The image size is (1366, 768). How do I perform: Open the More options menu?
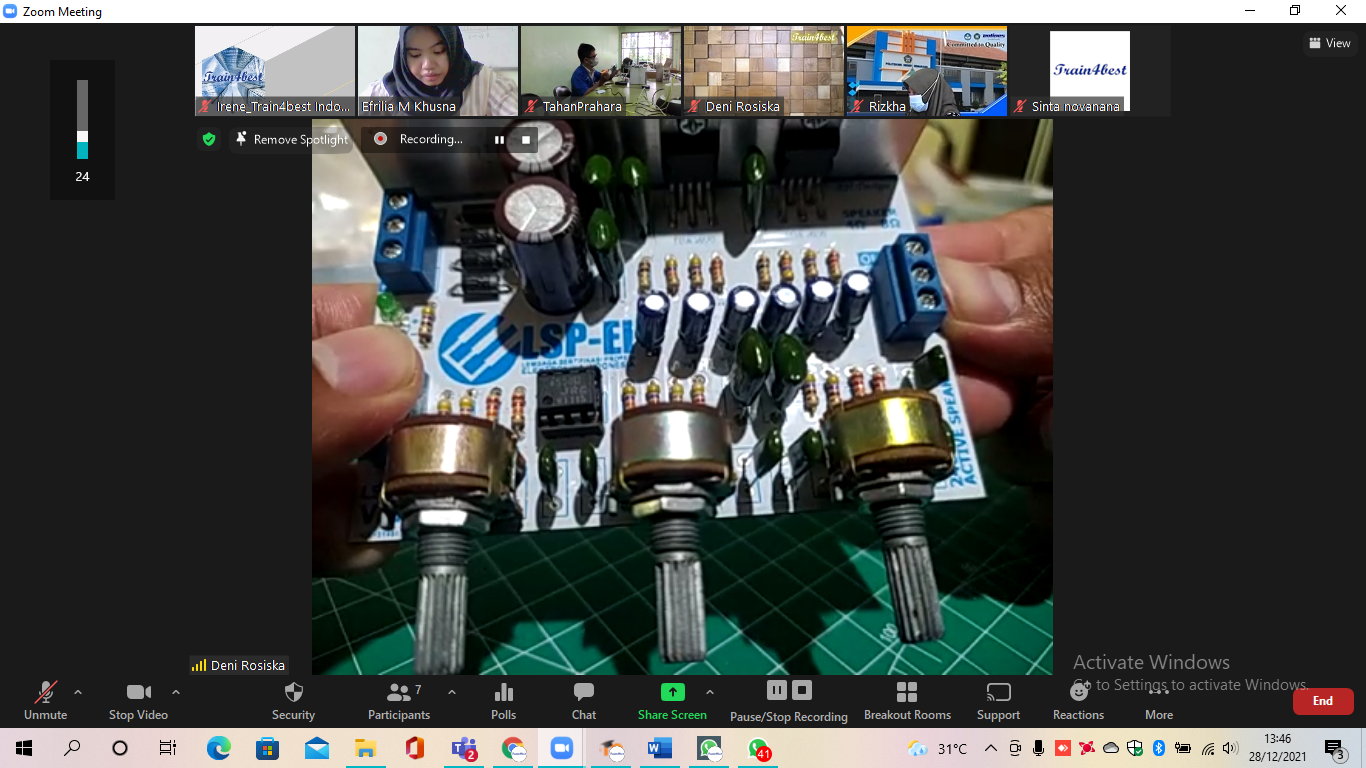[x=1159, y=700]
